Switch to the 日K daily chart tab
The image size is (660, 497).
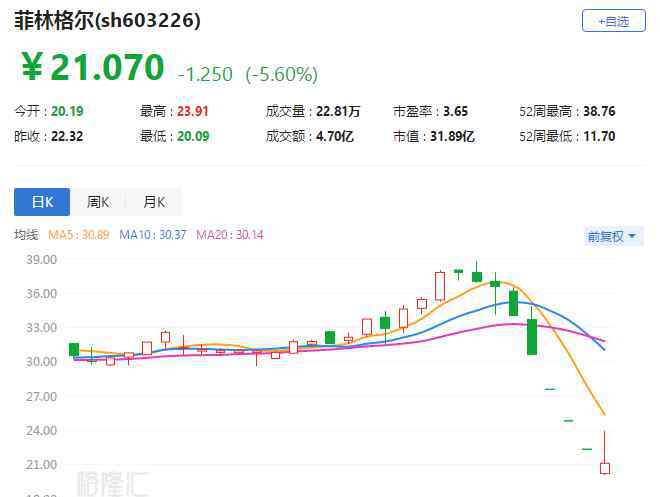(42, 202)
